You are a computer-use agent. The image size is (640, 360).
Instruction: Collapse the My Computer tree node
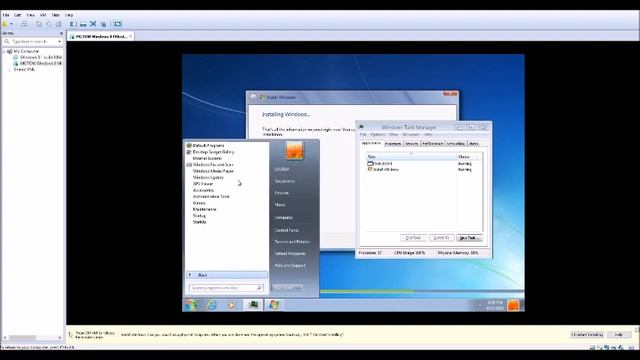pos(4,51)
